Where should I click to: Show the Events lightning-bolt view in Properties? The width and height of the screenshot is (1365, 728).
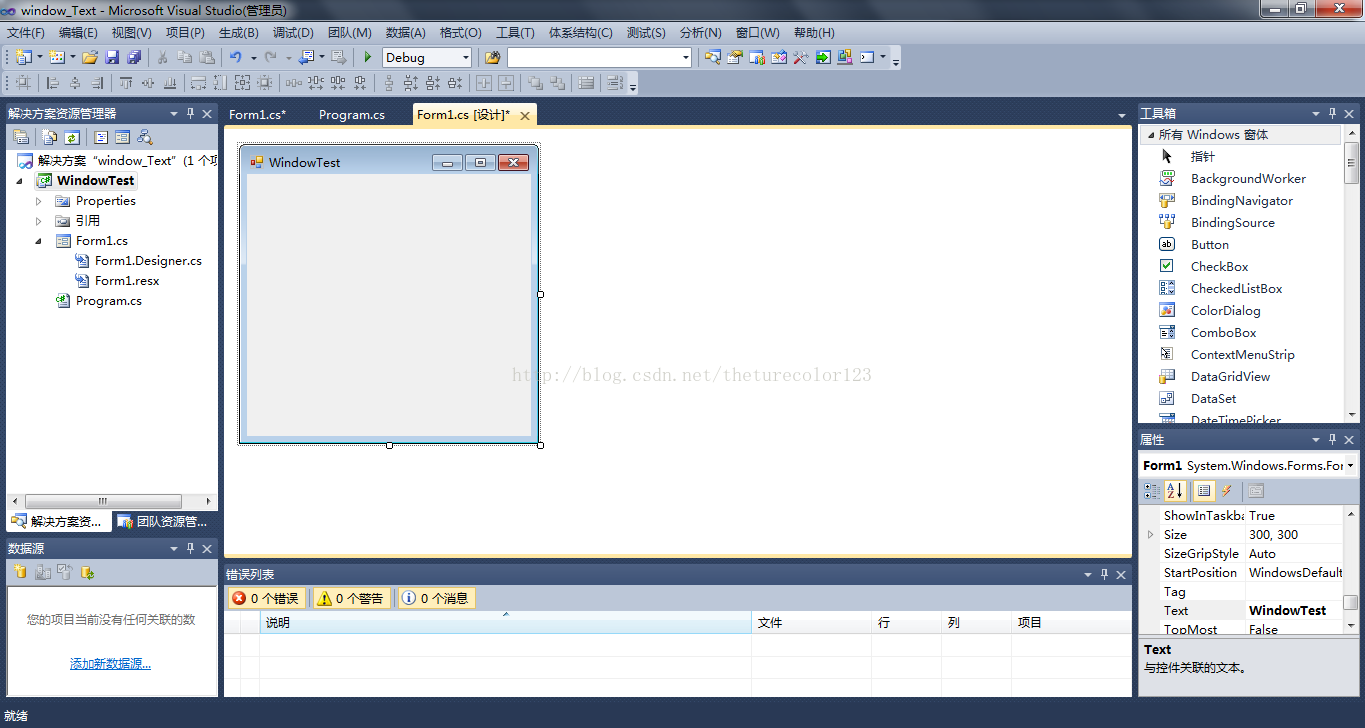(1226, 491)
